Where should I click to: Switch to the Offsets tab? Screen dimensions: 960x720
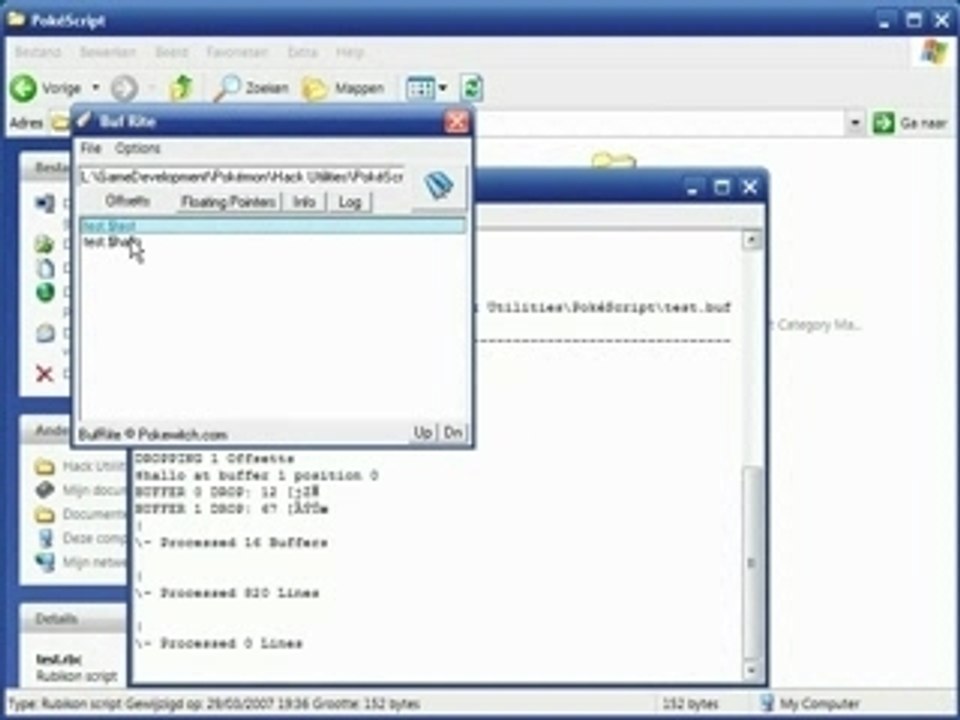pos(127,201)
